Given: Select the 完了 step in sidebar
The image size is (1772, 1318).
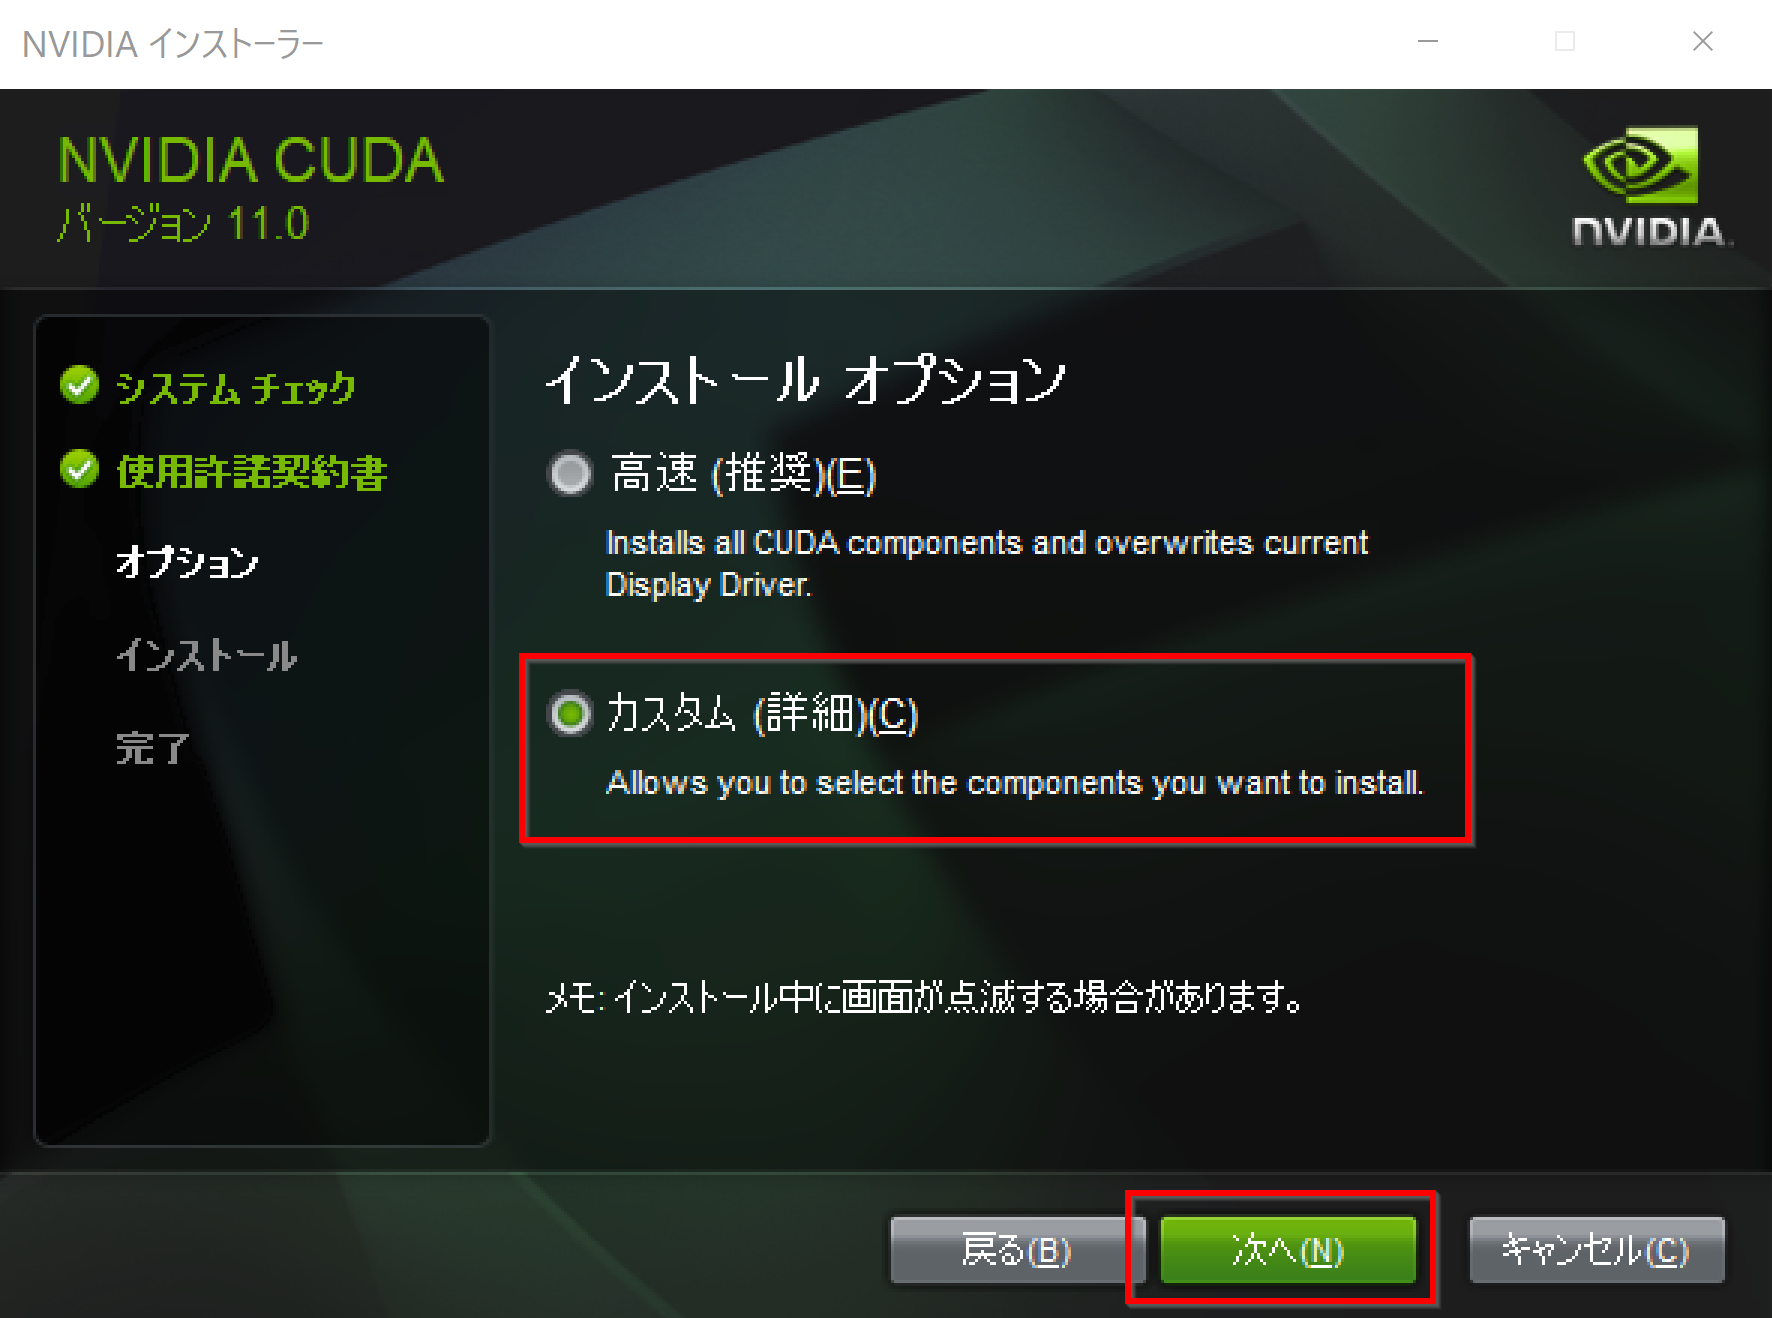Looking at the screenshot, I should [x=152, y=748].
